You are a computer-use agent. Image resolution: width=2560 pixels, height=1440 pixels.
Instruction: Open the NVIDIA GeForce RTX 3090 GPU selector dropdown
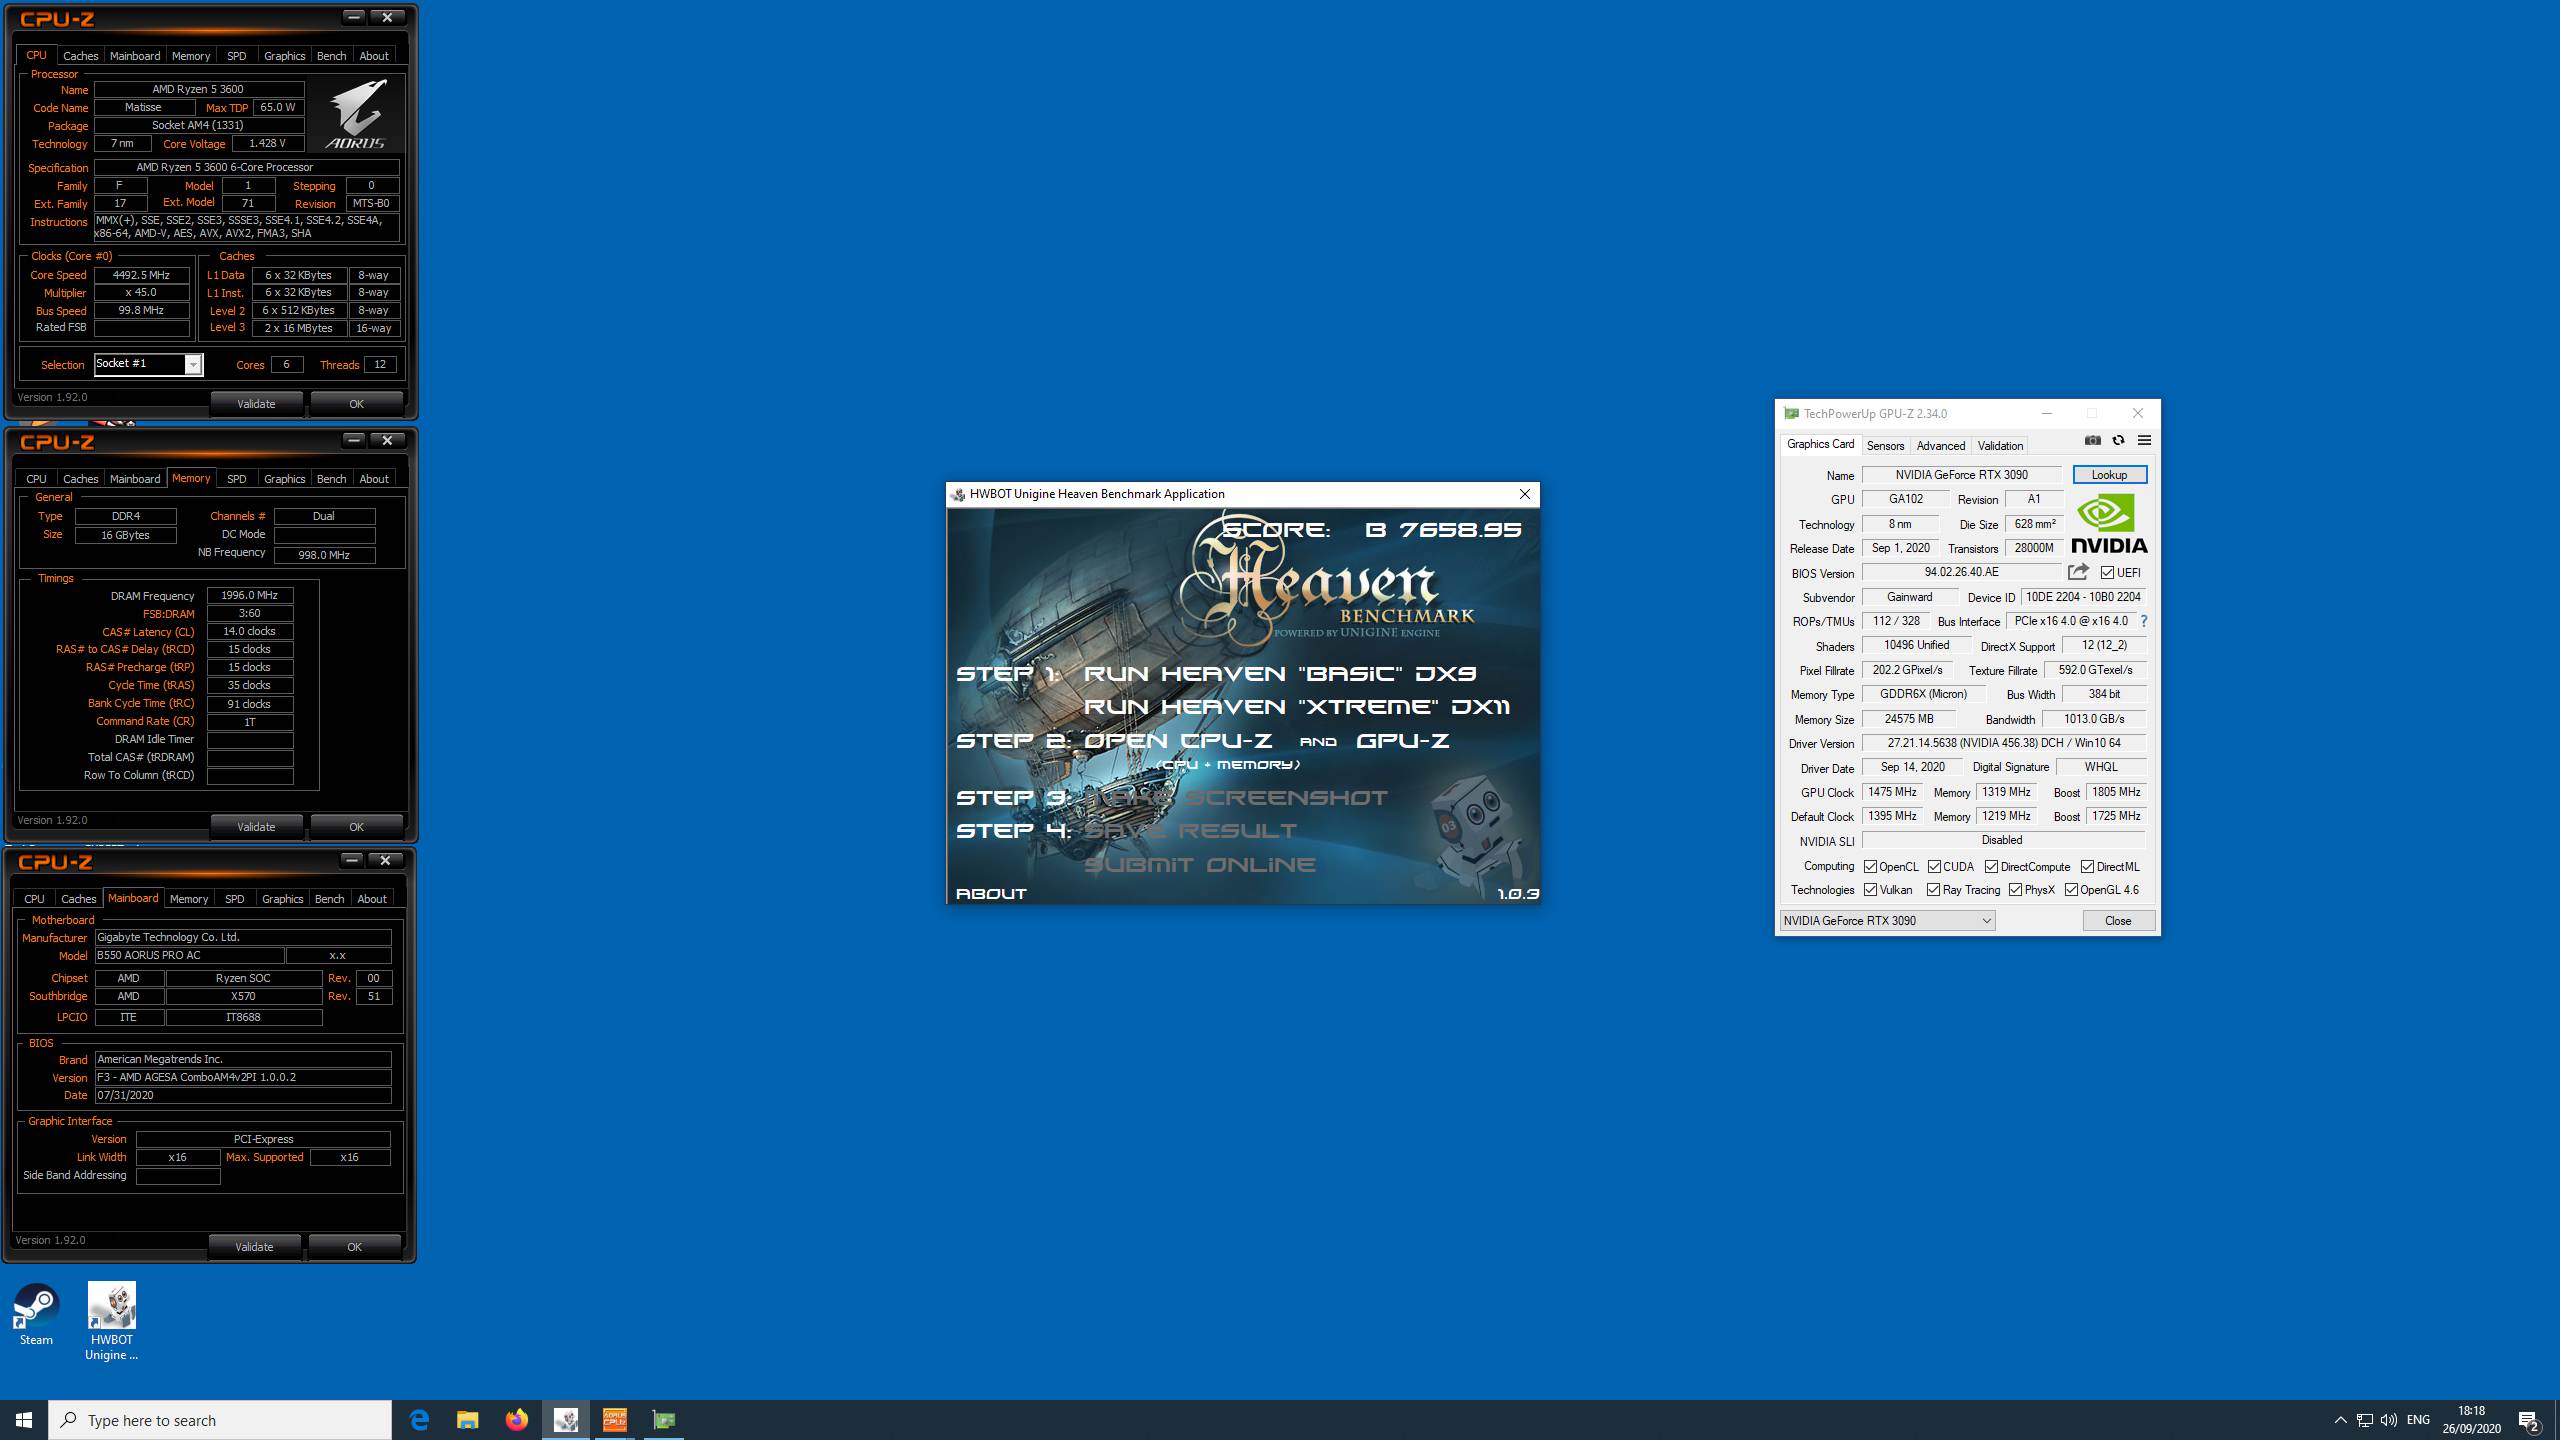pyautogui.click(x=1887, y=921)
